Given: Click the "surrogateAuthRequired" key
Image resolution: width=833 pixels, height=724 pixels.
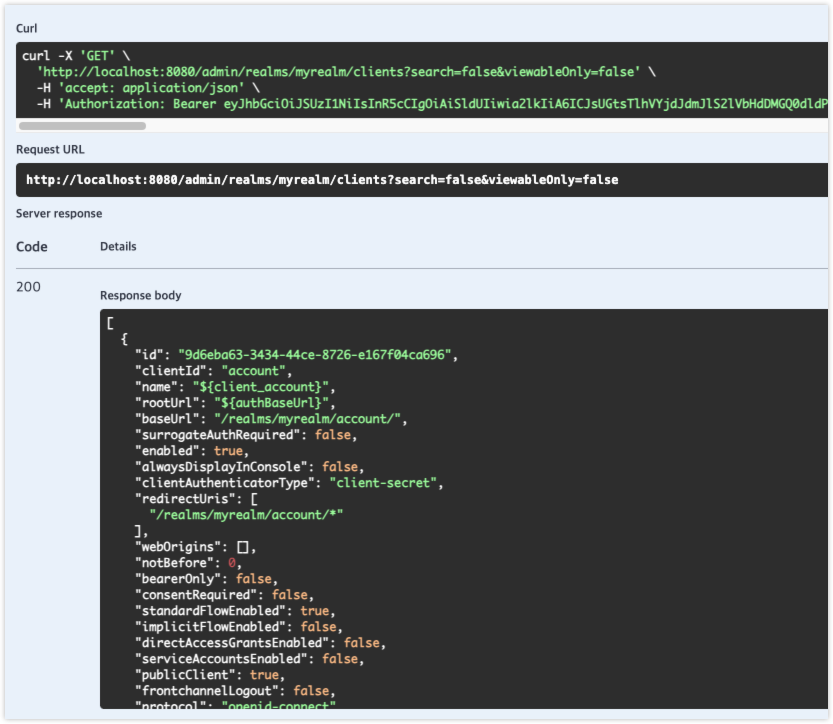Looking at the screenshot, I should point(218,435).
